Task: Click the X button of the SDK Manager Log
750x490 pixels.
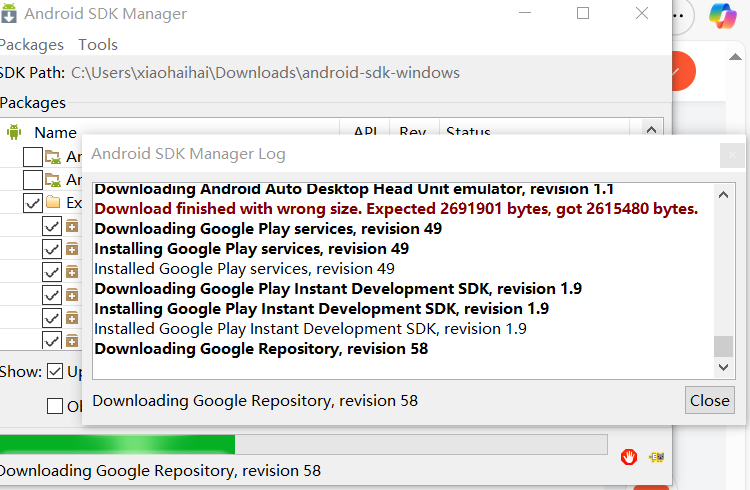Action: pos(732,155)
